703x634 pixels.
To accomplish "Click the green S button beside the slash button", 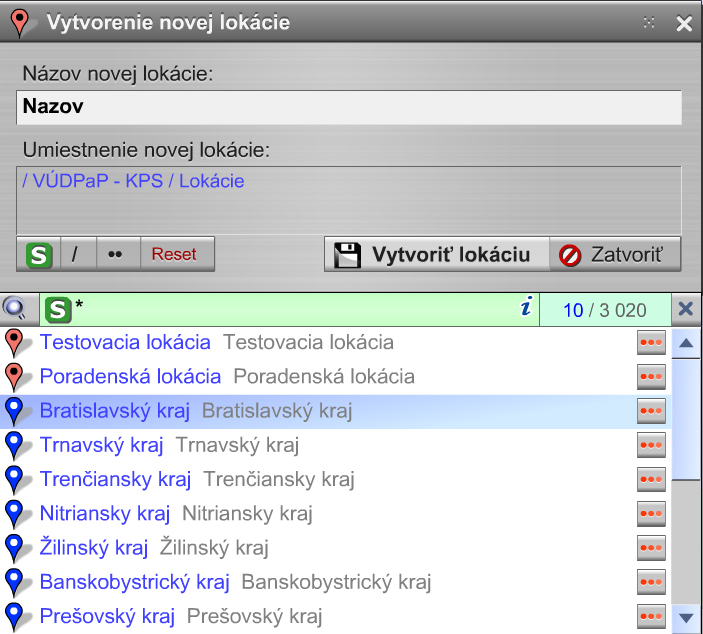I will pos(39,254).
